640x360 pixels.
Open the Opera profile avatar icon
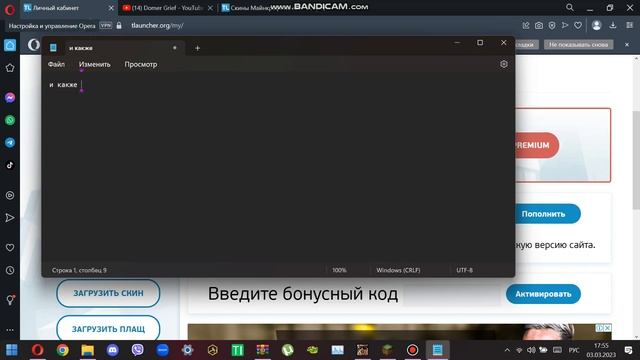[x=596, y=25]
